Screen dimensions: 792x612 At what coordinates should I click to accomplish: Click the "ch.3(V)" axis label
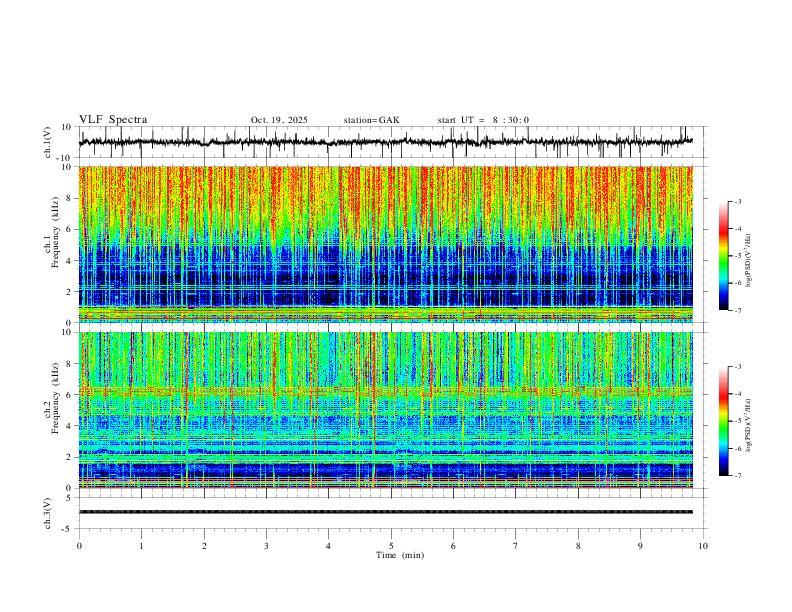48,513
